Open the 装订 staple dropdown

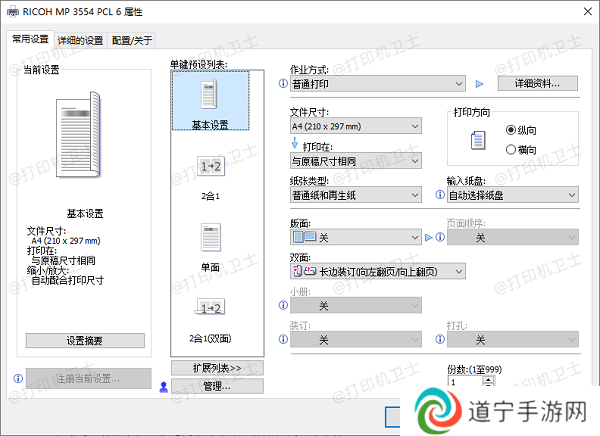tap(356, 340)
